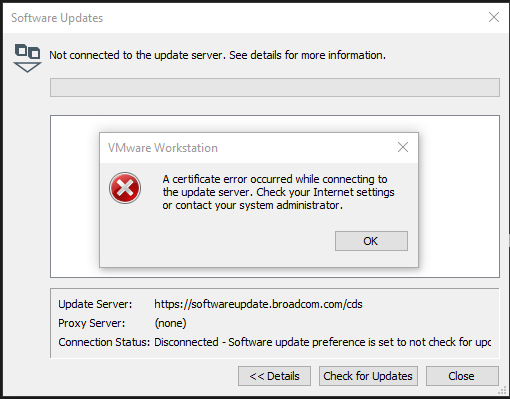The image size is (510, 399).
Task: Select the Update Server label
Action: click(95, 304)
